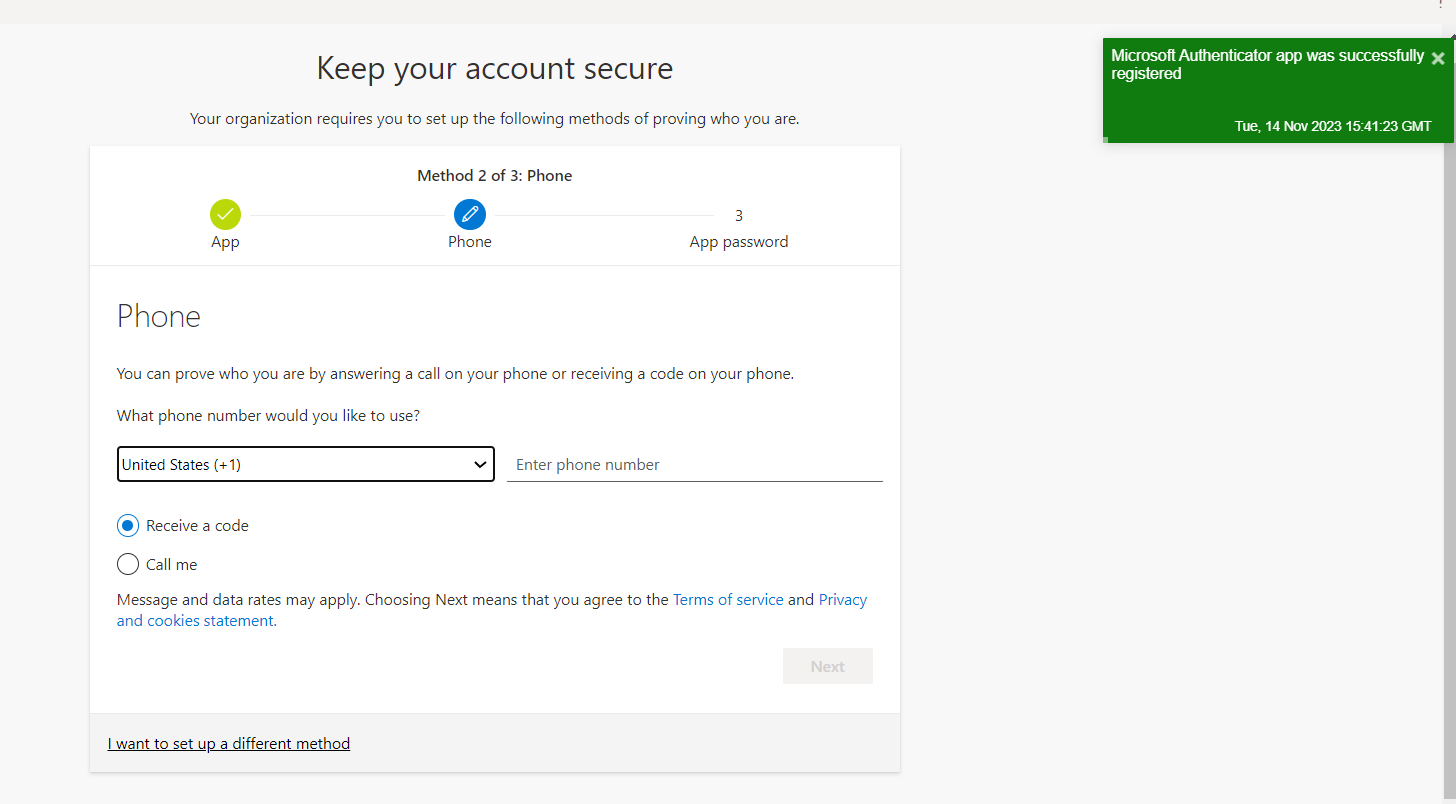This screenshot has height=804, width=1456.
Task: Click the "Phone" step label in progress bar
Action: pos(469,242)
